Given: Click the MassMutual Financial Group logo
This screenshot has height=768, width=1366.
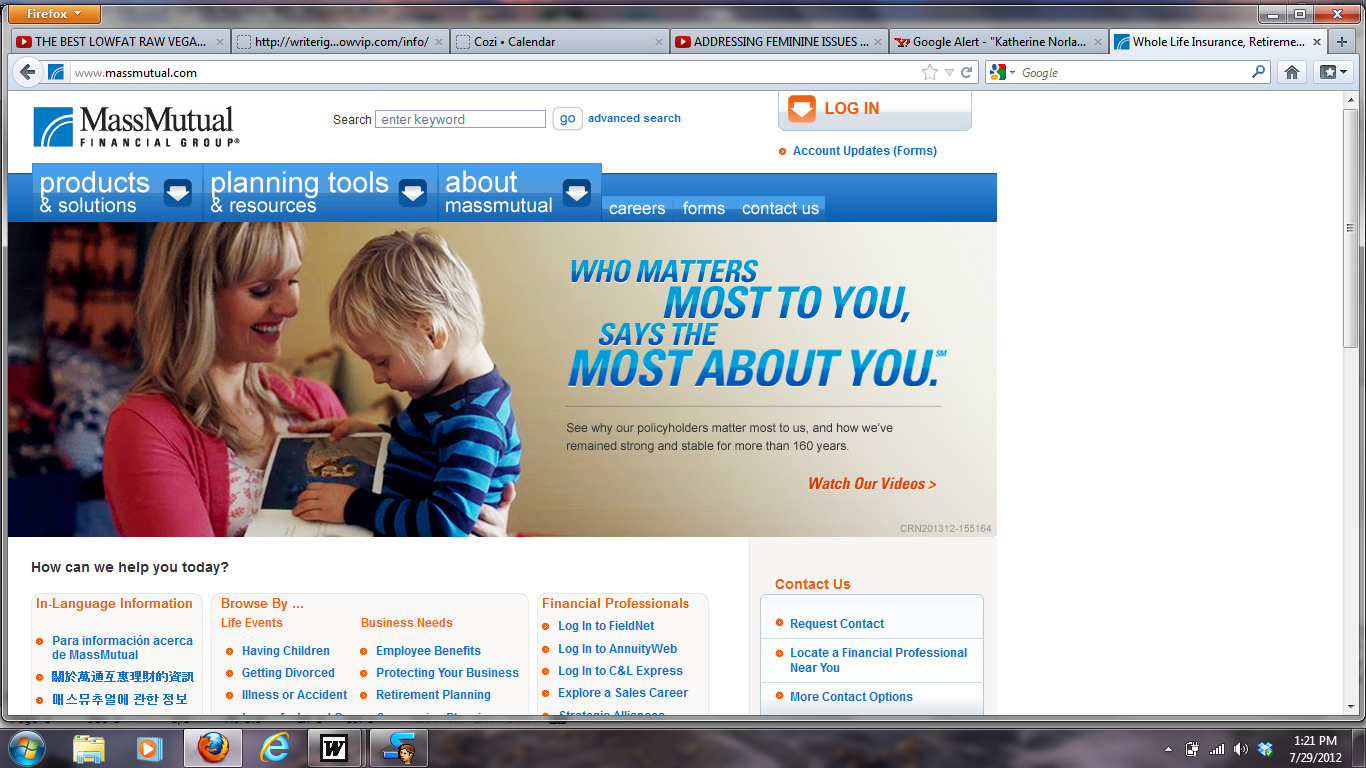Looking at the screenshot, I should (x=136, y=127).
